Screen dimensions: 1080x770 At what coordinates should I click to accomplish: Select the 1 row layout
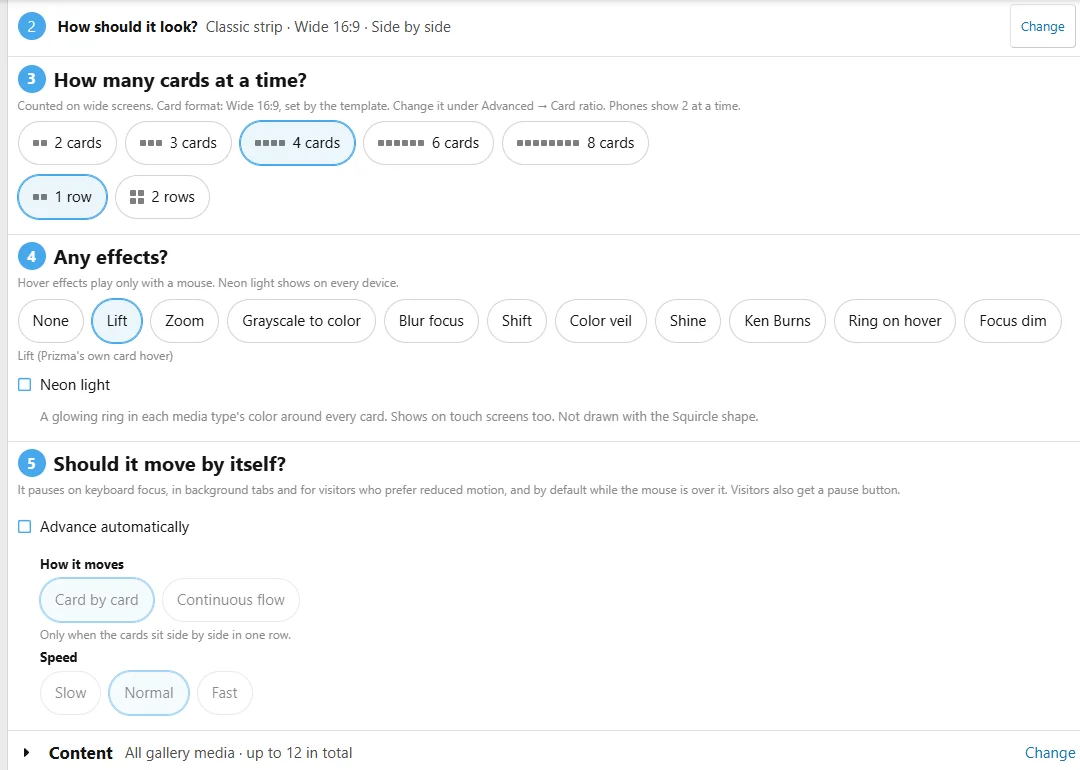(x=63, y=197)
